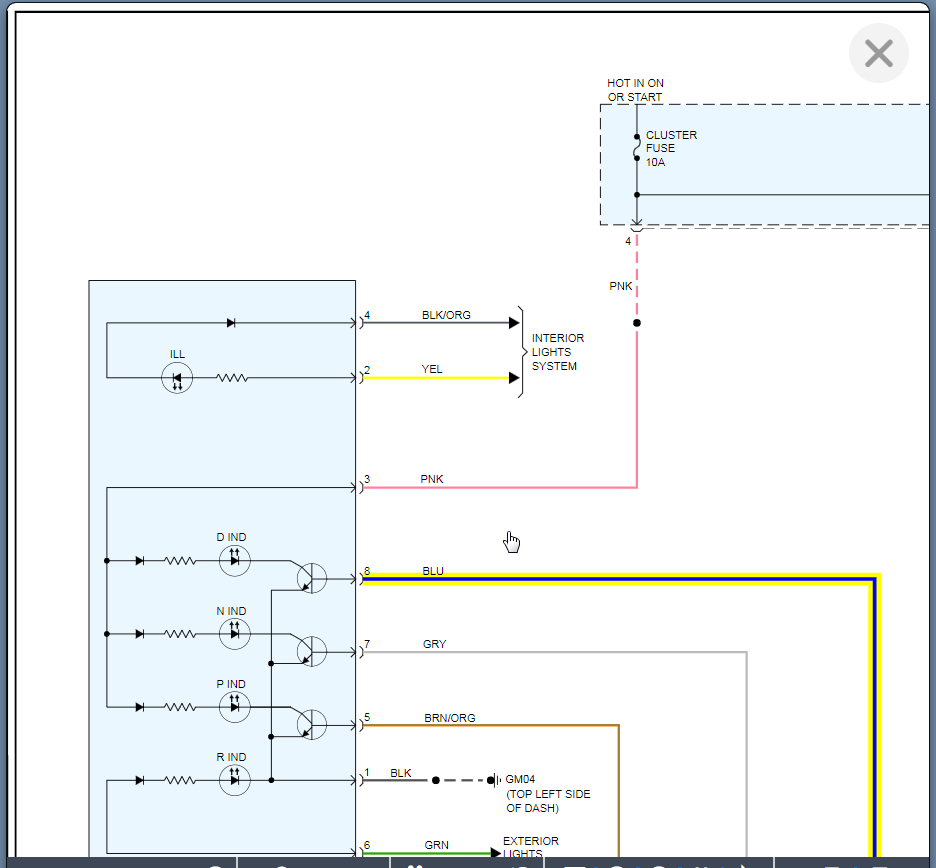Highlight the BLK/ORG wire at pin 4
Screen dimensions: 936x868
436,323
